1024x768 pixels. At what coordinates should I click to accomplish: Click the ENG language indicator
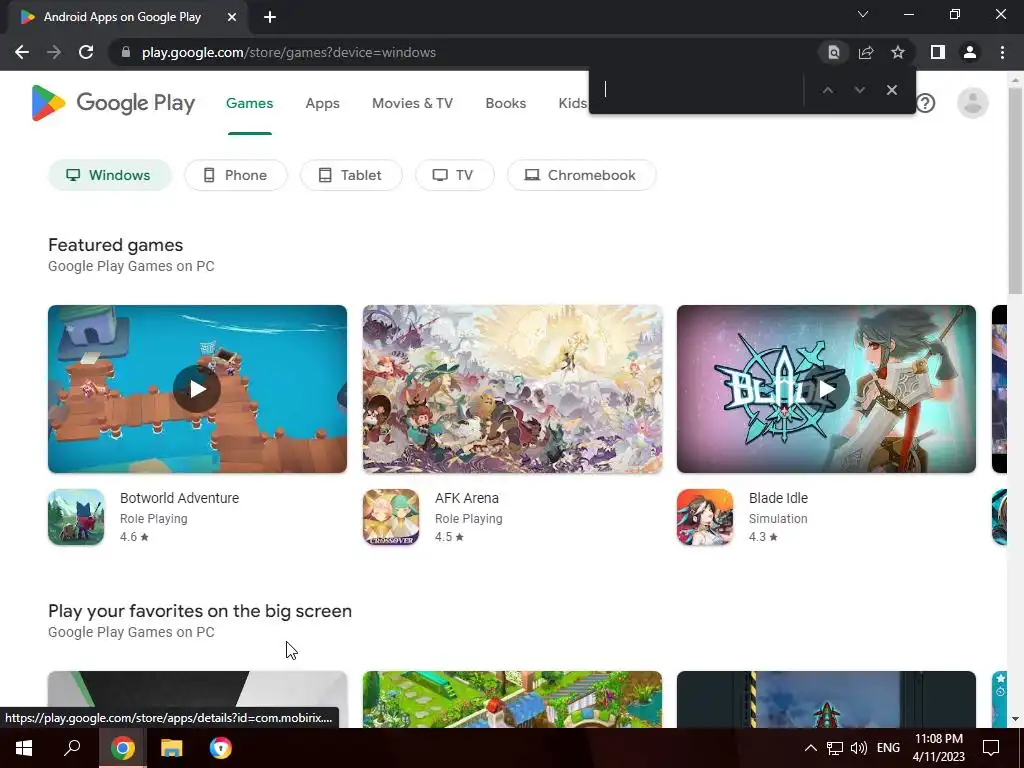[x=888, y=748]
